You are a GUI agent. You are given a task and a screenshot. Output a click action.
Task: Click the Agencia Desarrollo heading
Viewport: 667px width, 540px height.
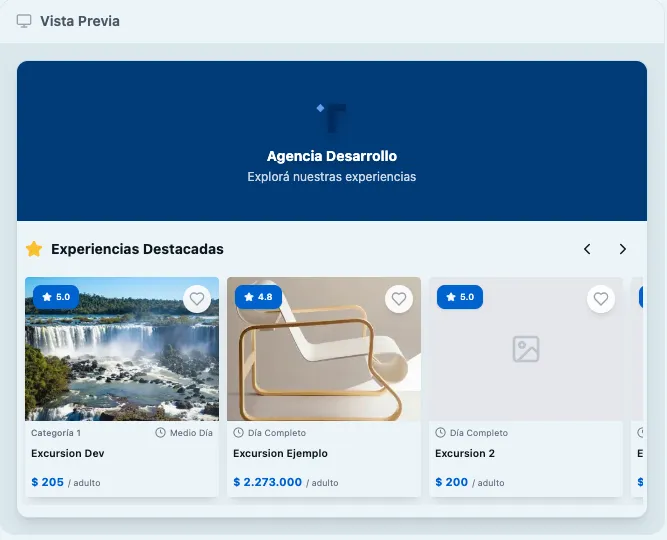(x=332, y=156)
